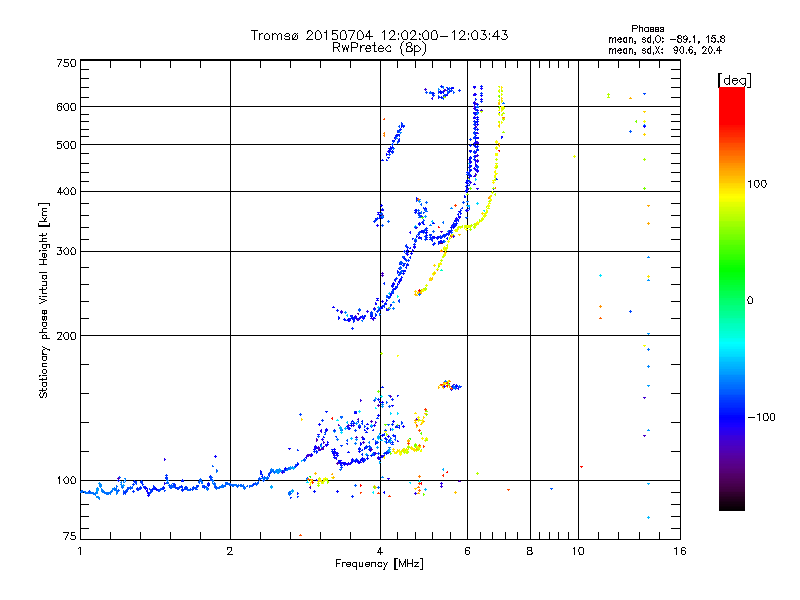The width and height of the screenshot is (800, 600).
Task: Click the blue point cluster above 600 km
Action: point(443,92)
